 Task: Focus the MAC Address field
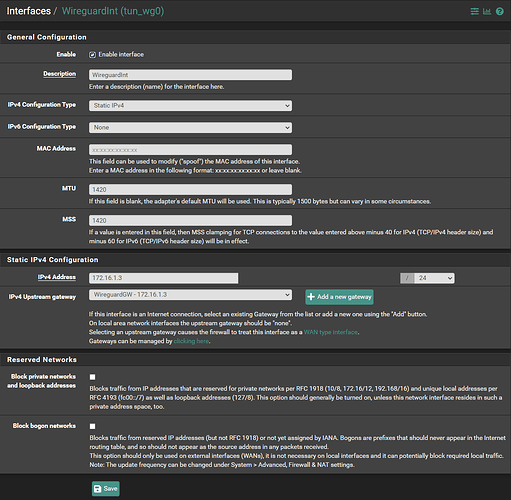(x=190, y=150)
